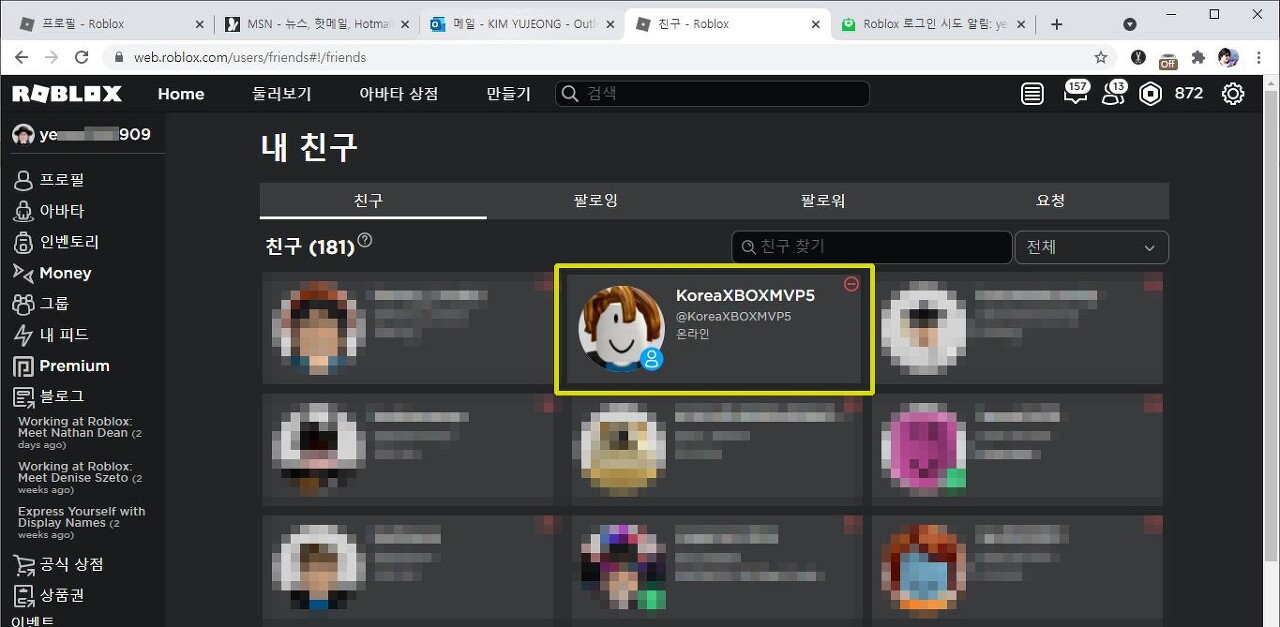Click the 내 피드 lightning icon
The image size is (1280, 627).
(x=23, y=335)
